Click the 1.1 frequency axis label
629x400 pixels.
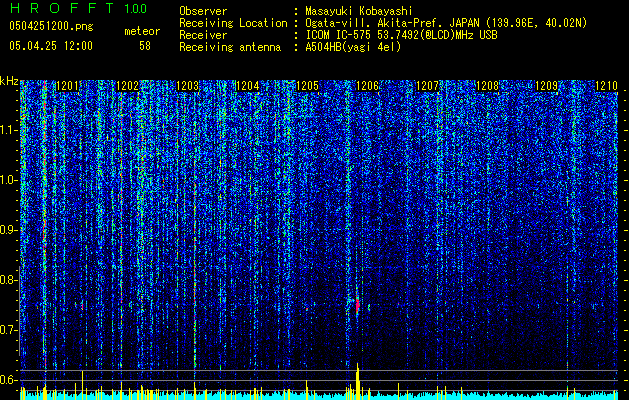[8, 130]
